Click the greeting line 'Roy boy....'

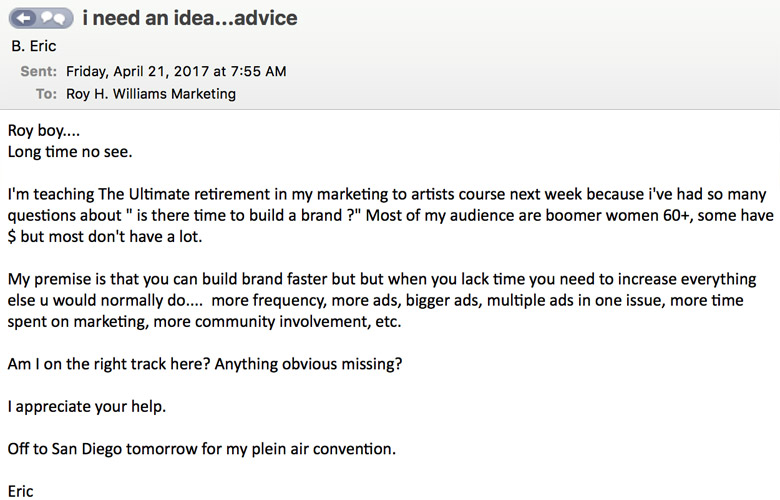(x=44, y=131)
